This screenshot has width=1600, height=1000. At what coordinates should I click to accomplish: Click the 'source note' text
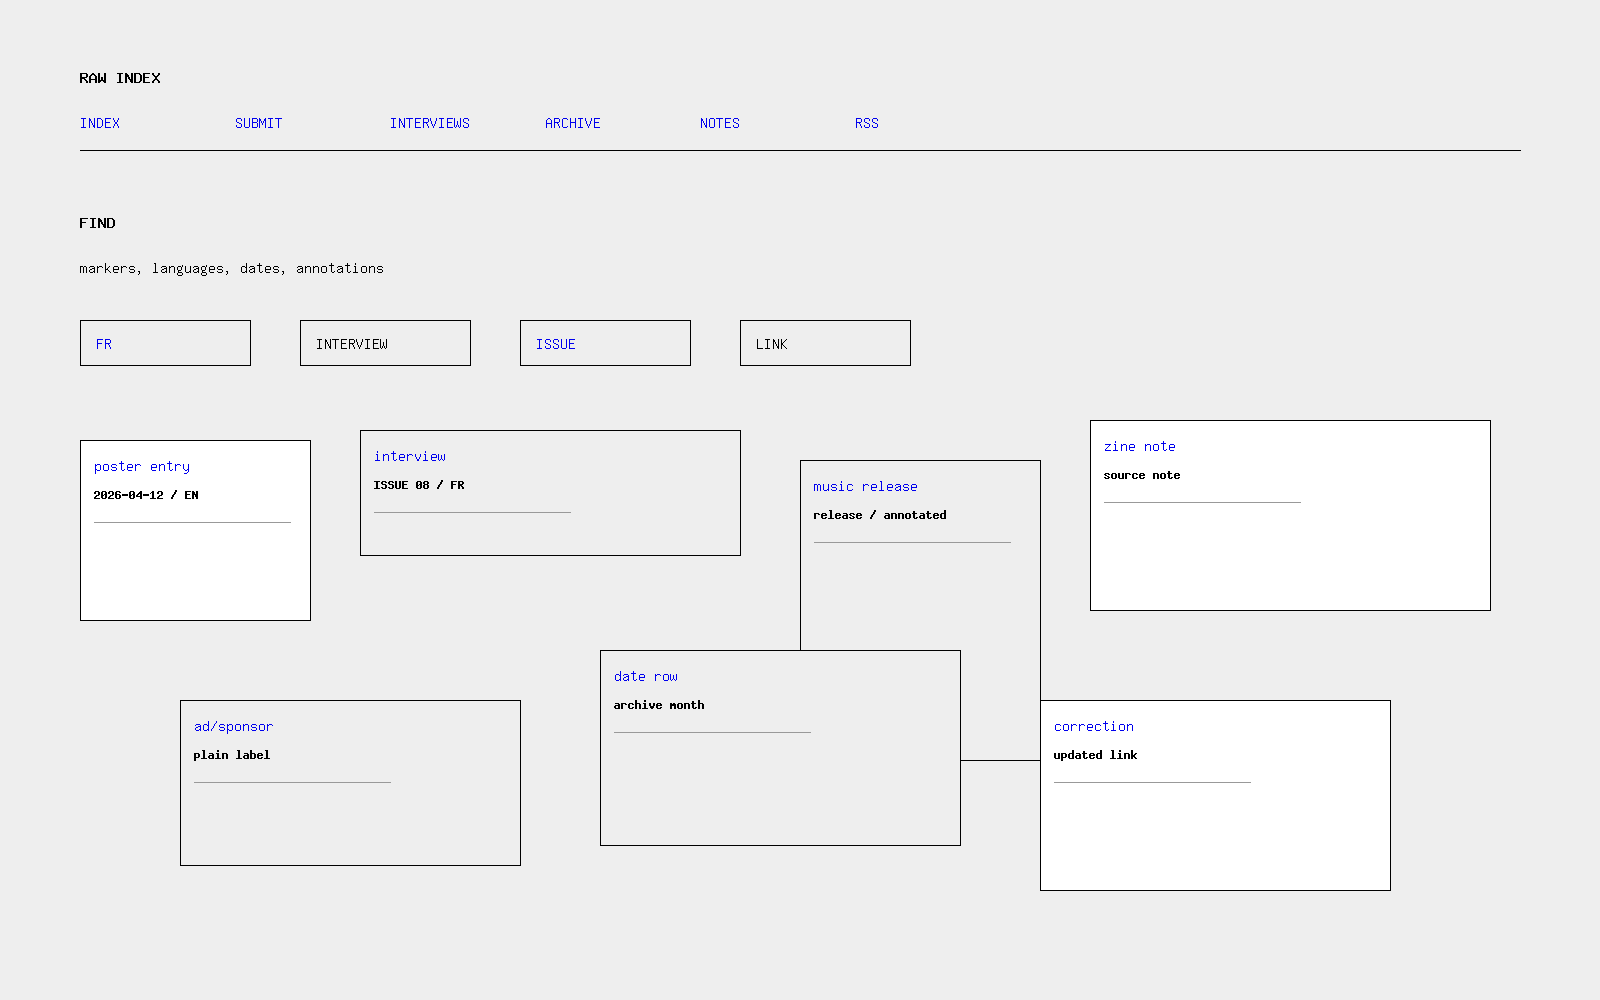pos(1142,475)
